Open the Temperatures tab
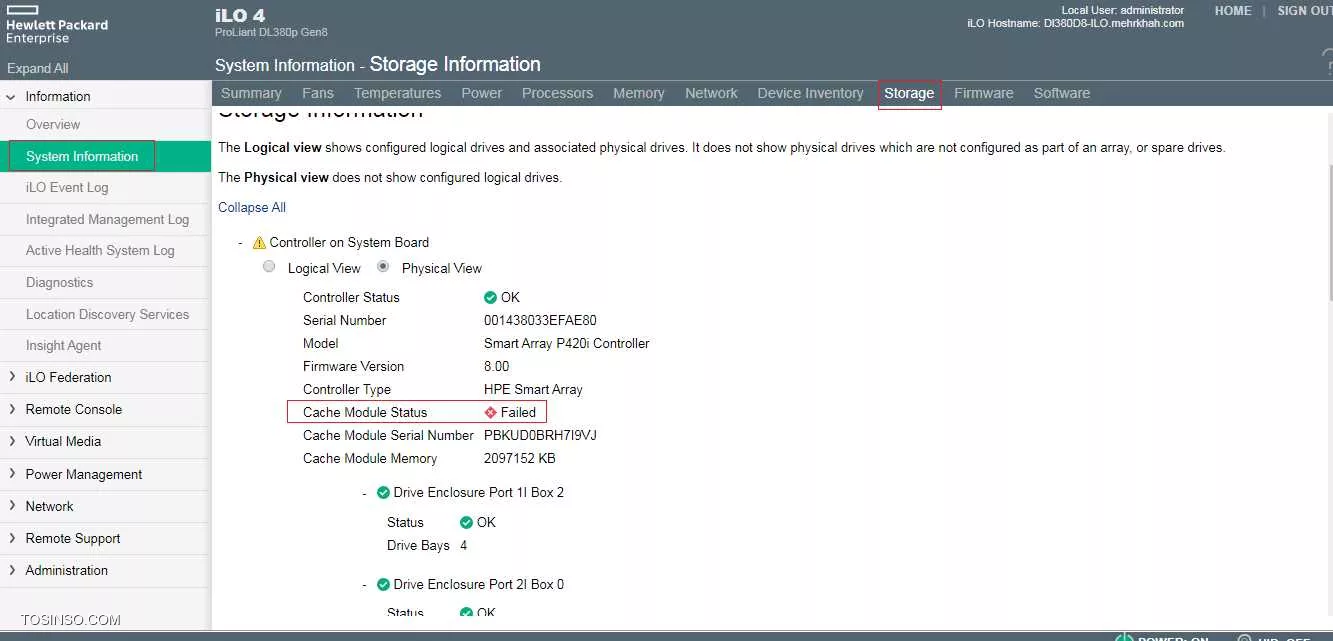The width and height of the screenshot is (1333, 641). tap(397, 93)
